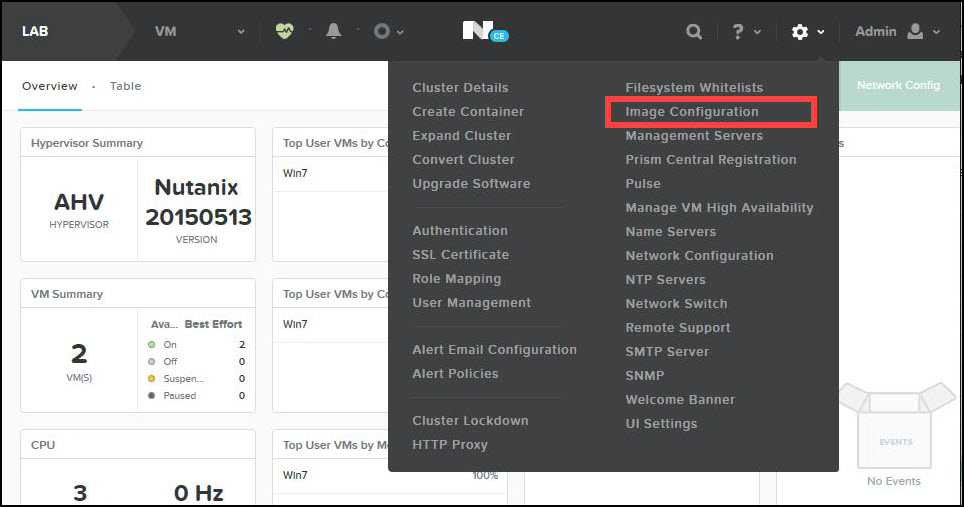Open the help question mark menu
The height and width of the screenshot is (507, 964).
click(x=739, y=32)
